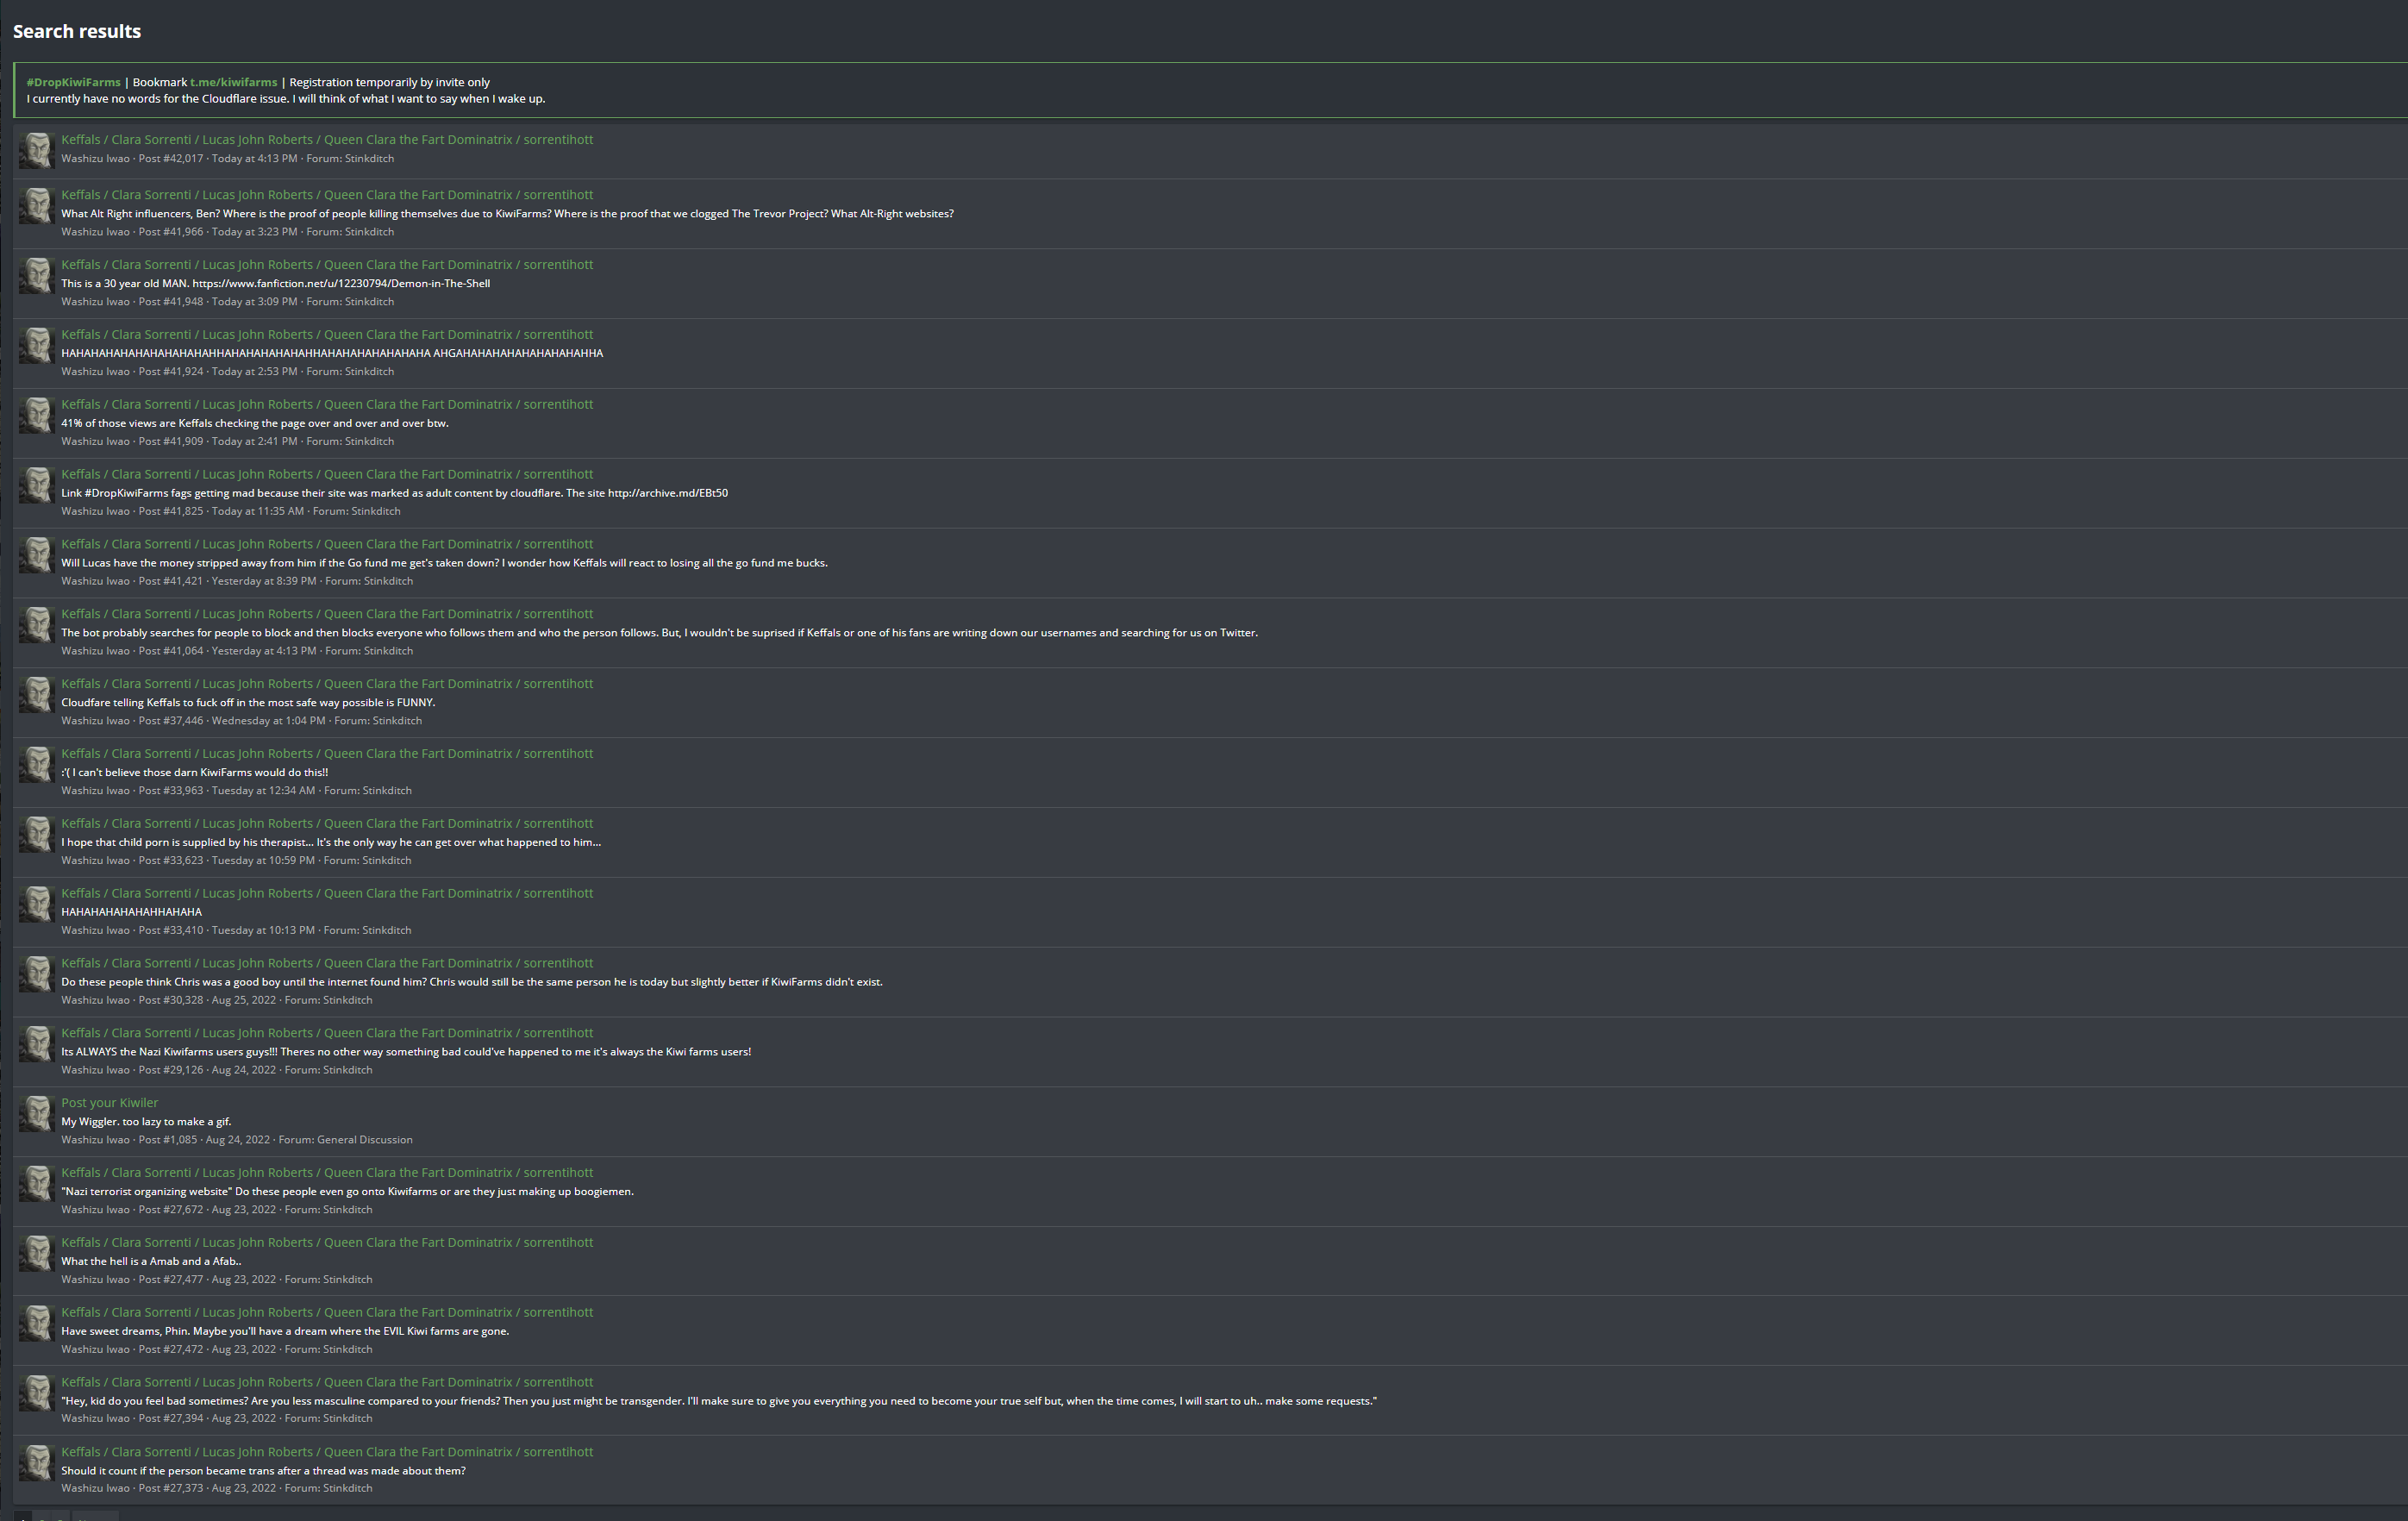Click the 'Today at 4:13 PM' timestamp
Viewport: 2408px width, 1521px height.
255,159
